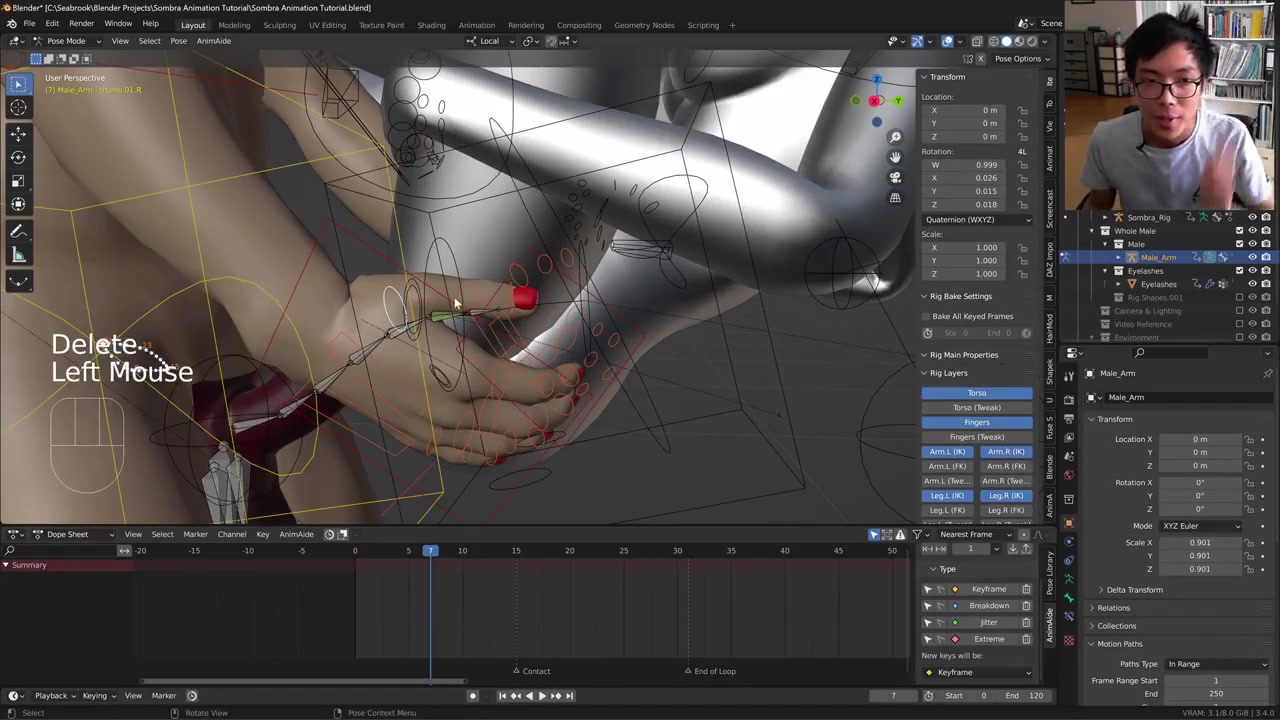Expand the Delta Transform section

[x=1134, y=590]
